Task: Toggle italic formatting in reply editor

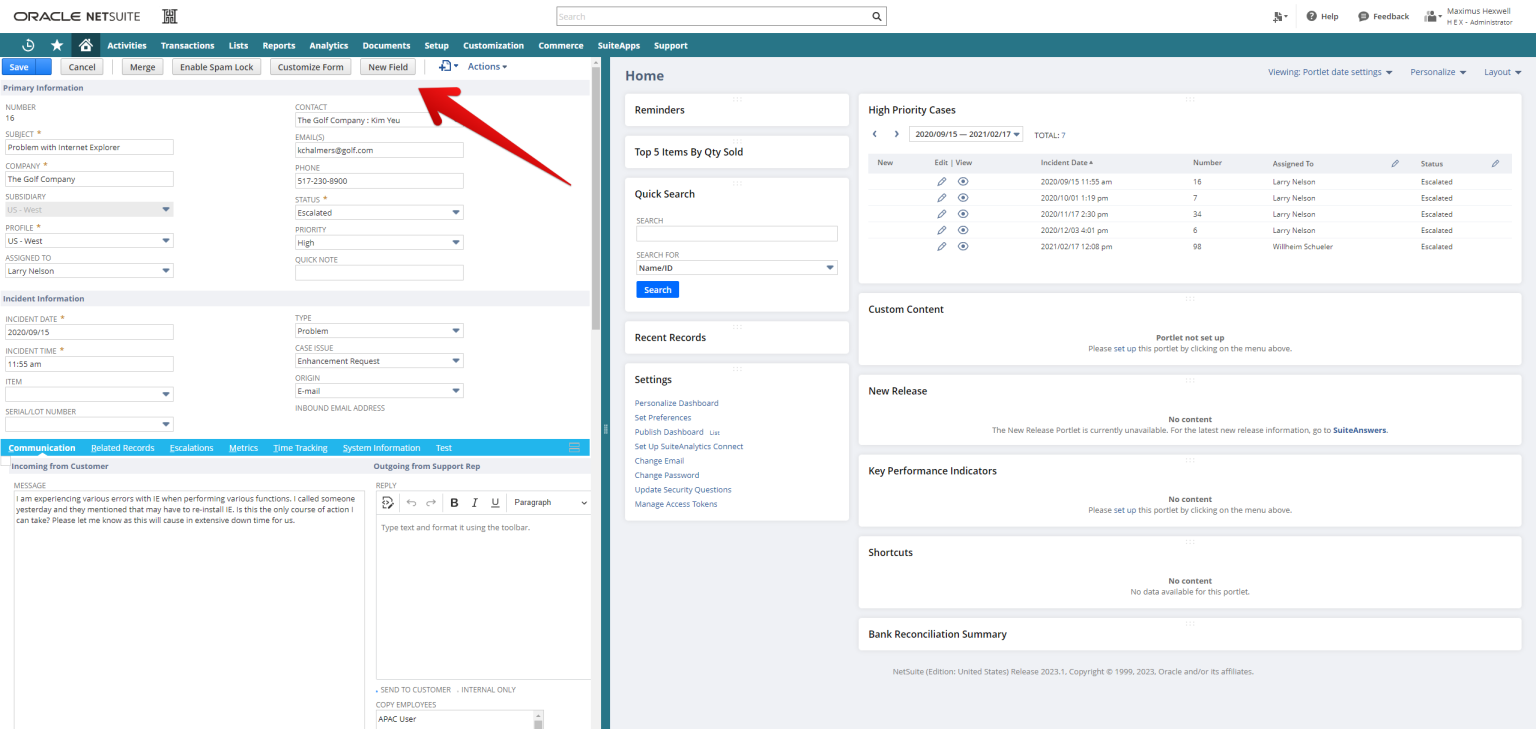Action: (473, 502)
